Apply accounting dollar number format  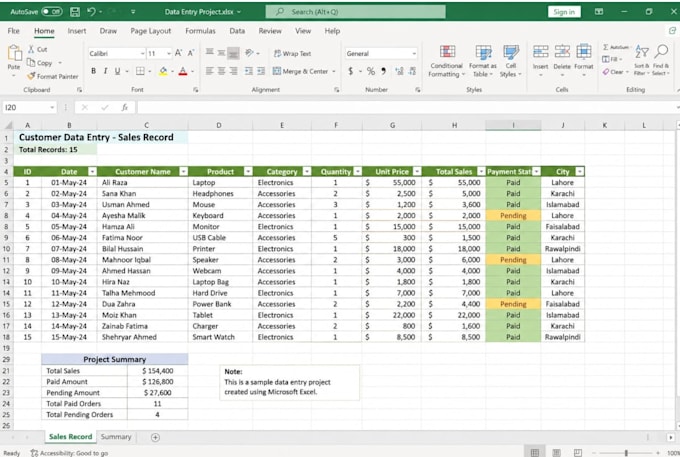350,71
